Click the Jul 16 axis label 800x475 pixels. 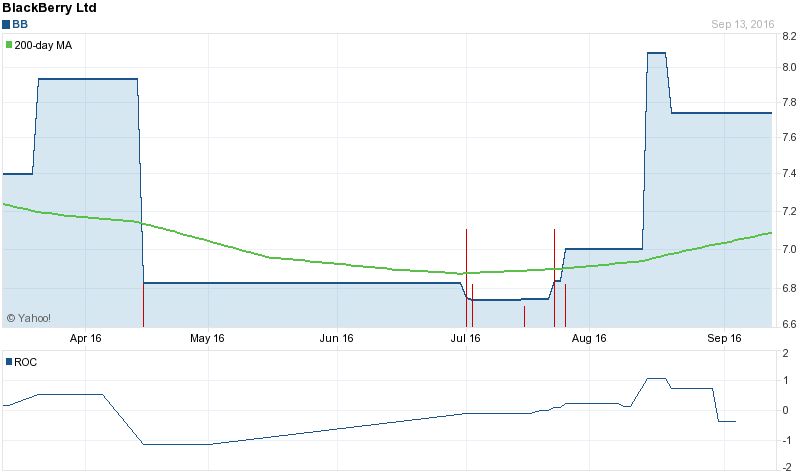[x=465, y=338]
